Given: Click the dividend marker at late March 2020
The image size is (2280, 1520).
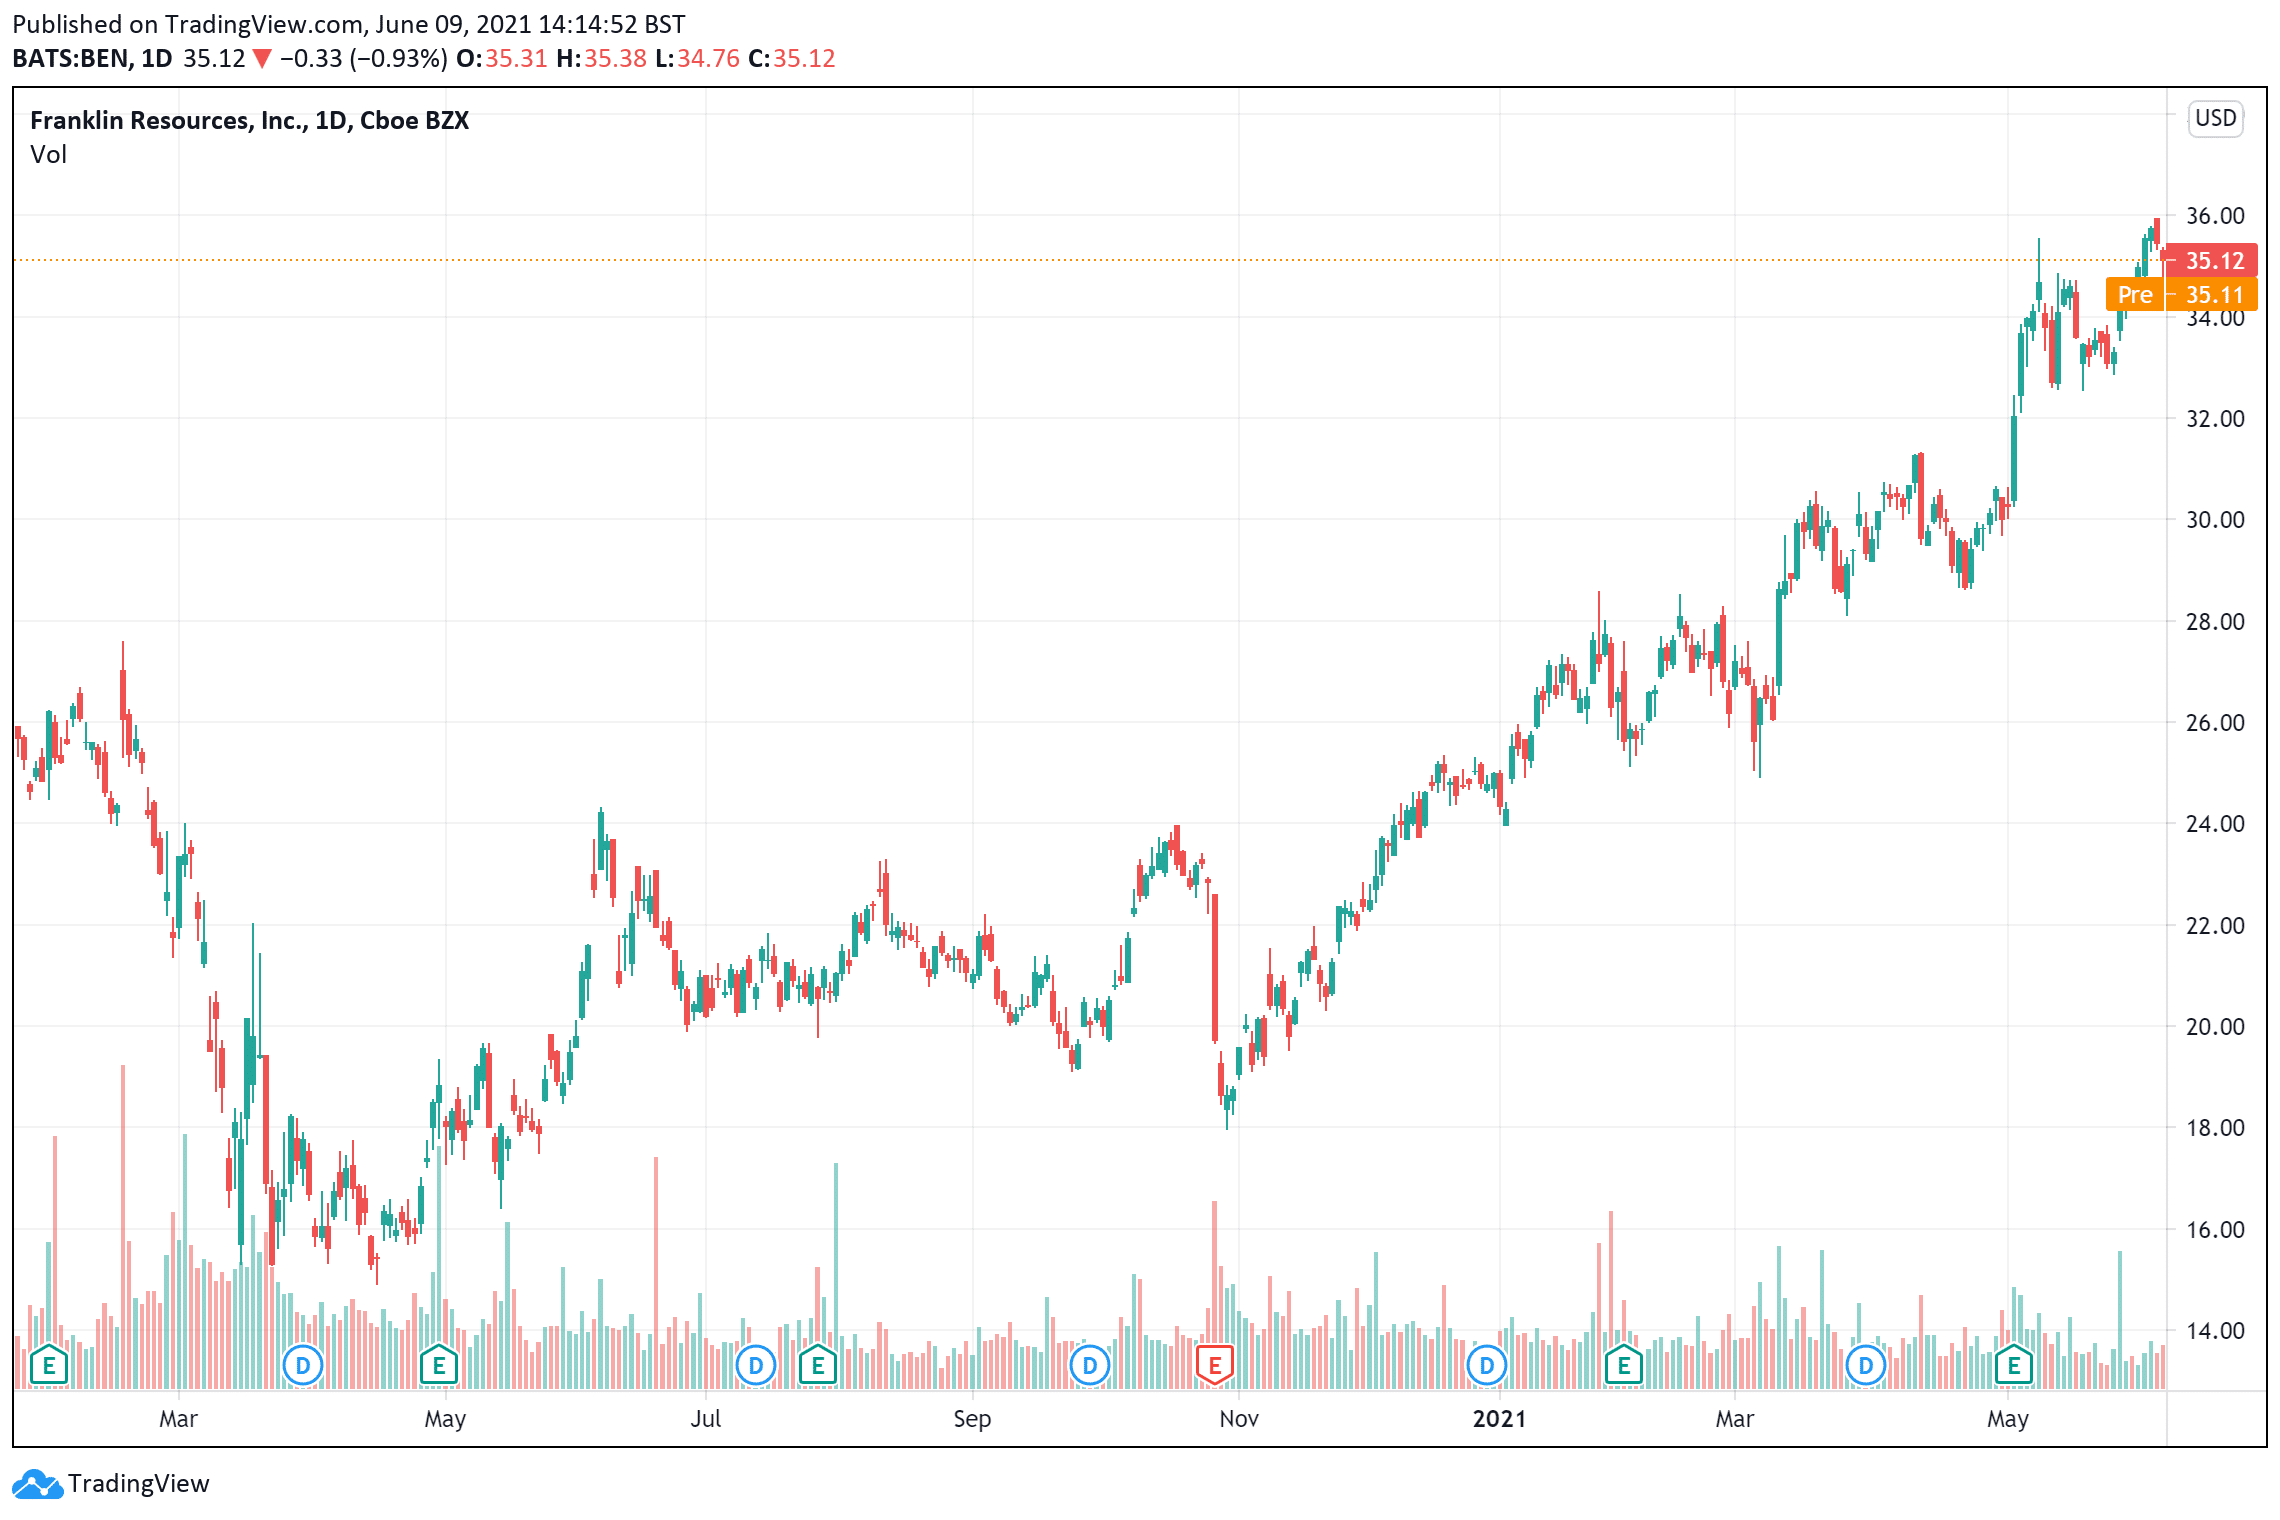Looking at the screenshot, I should click(x=303, y=1365).
